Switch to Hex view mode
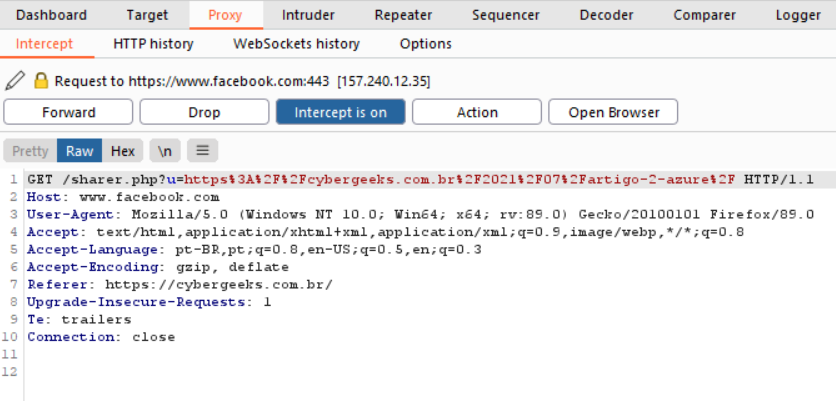The image size is (836, 401). [x=123, y=151]
